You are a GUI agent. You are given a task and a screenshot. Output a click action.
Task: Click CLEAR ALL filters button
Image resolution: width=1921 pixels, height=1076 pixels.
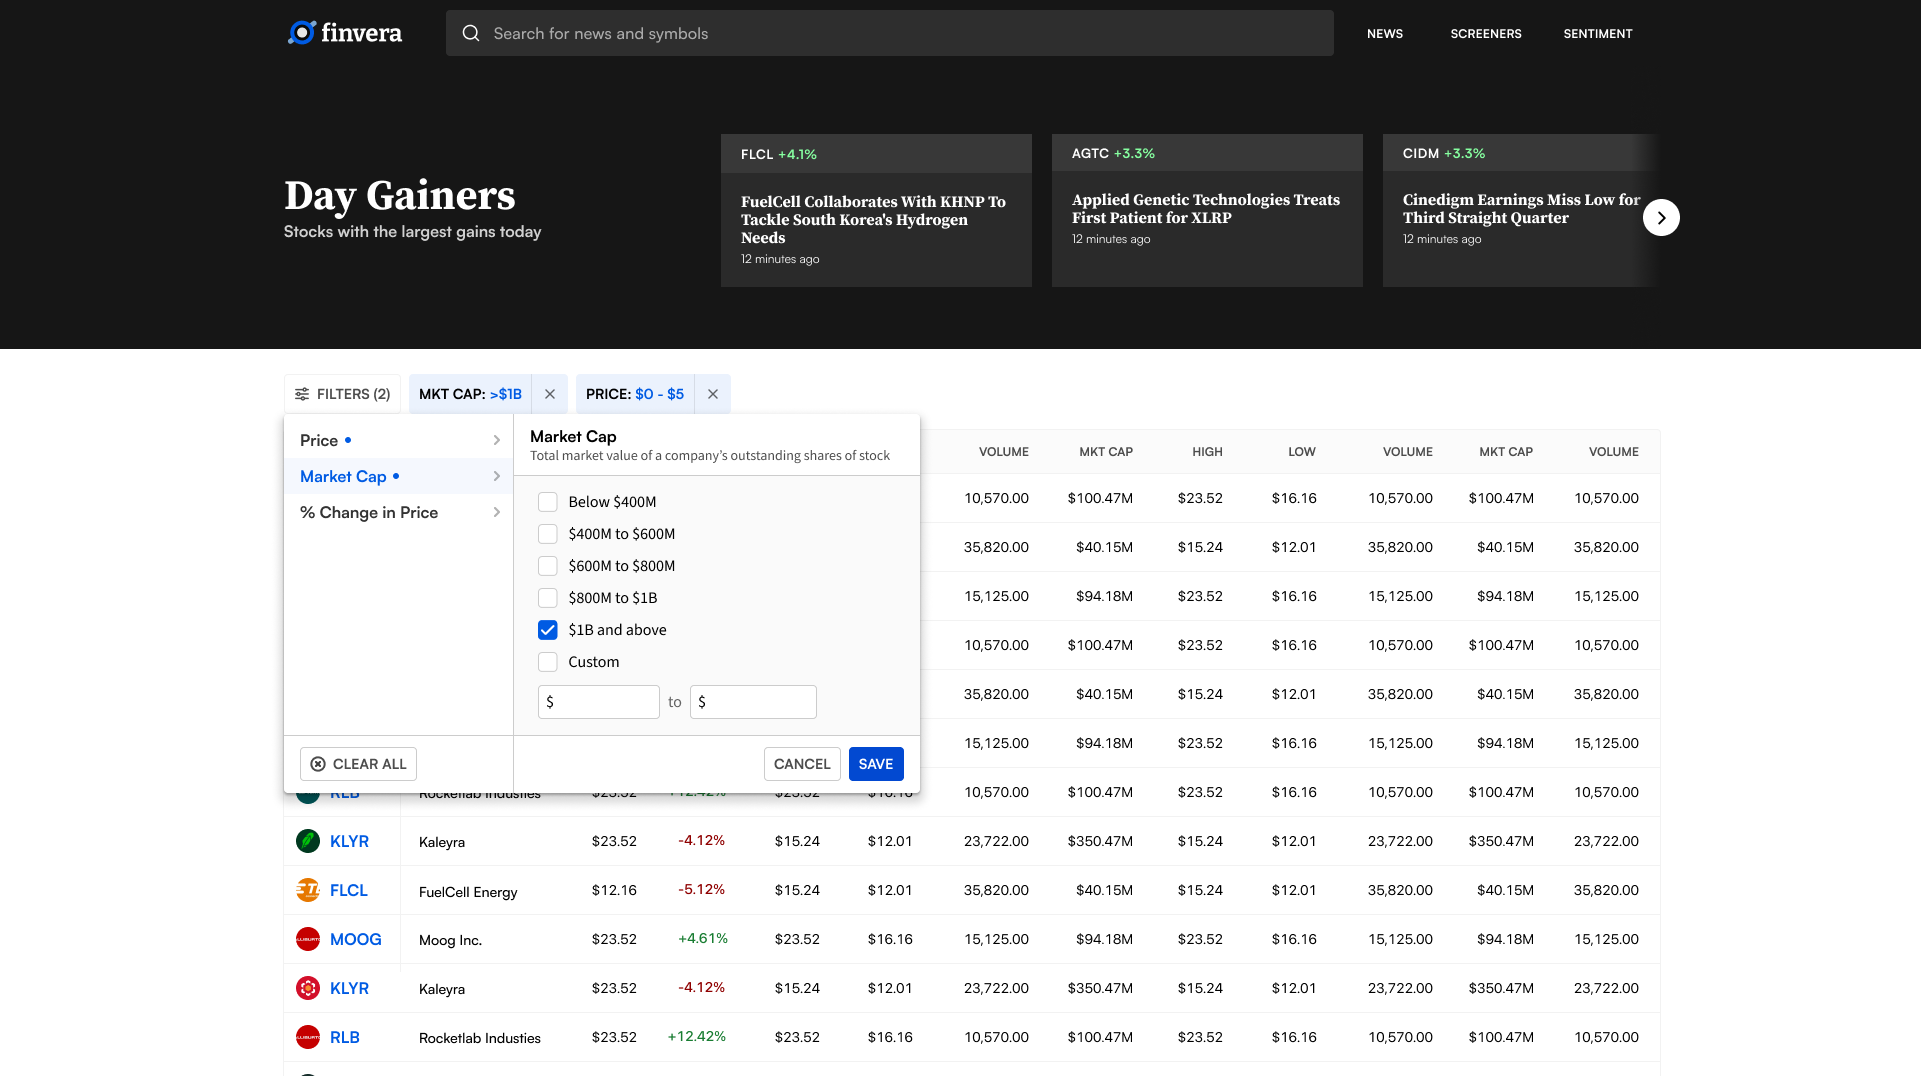(358, 764)
